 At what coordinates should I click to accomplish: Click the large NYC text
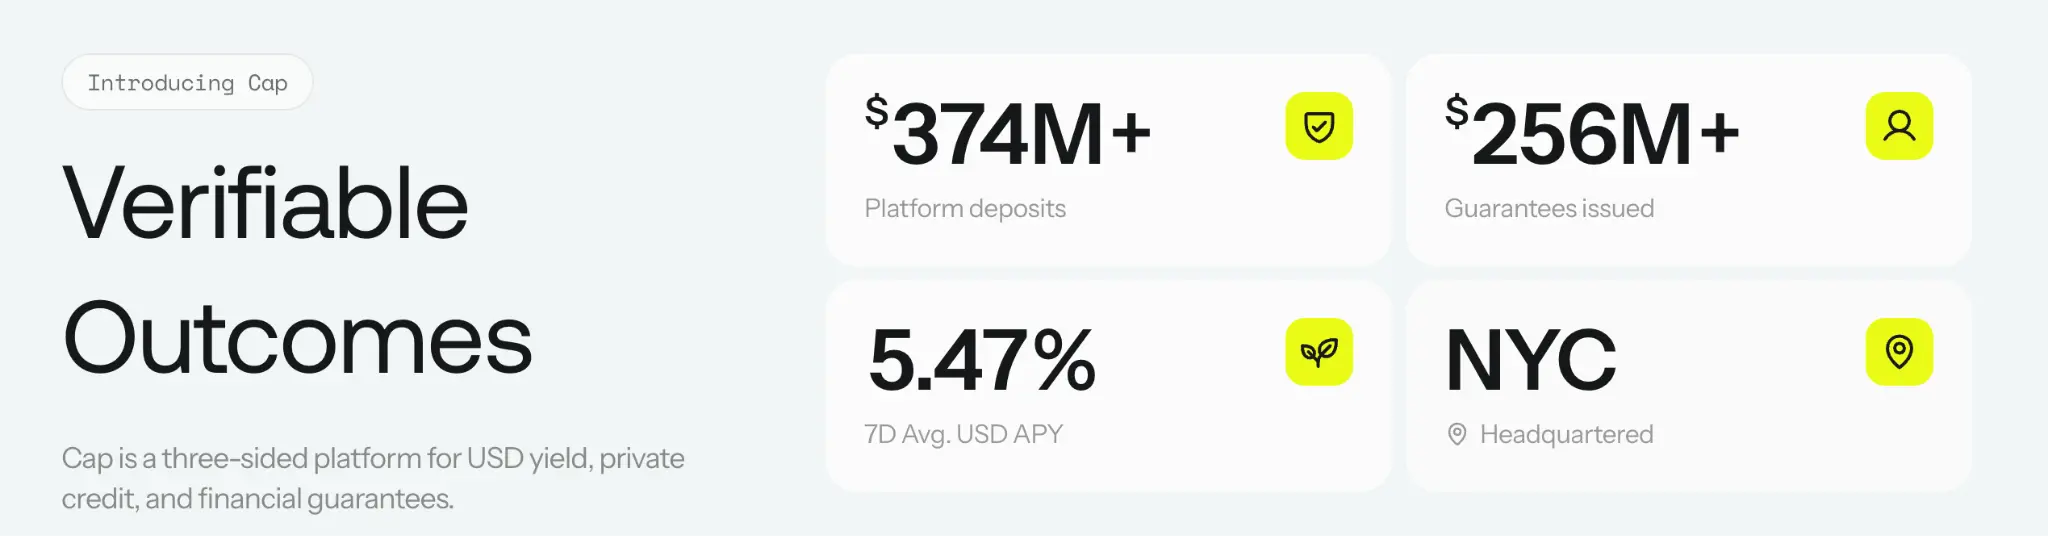coord(1530,360)
